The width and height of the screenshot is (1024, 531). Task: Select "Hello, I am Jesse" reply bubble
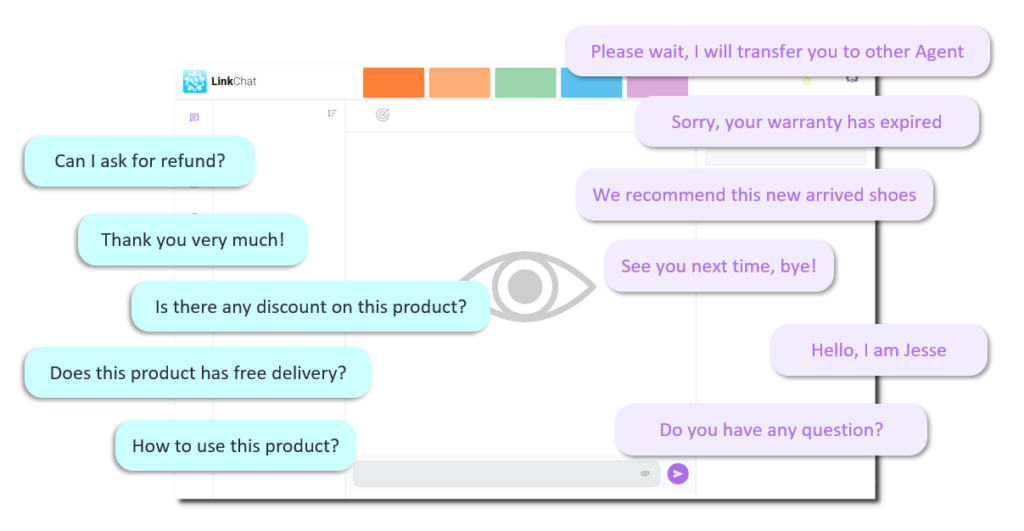pos(879,350)
